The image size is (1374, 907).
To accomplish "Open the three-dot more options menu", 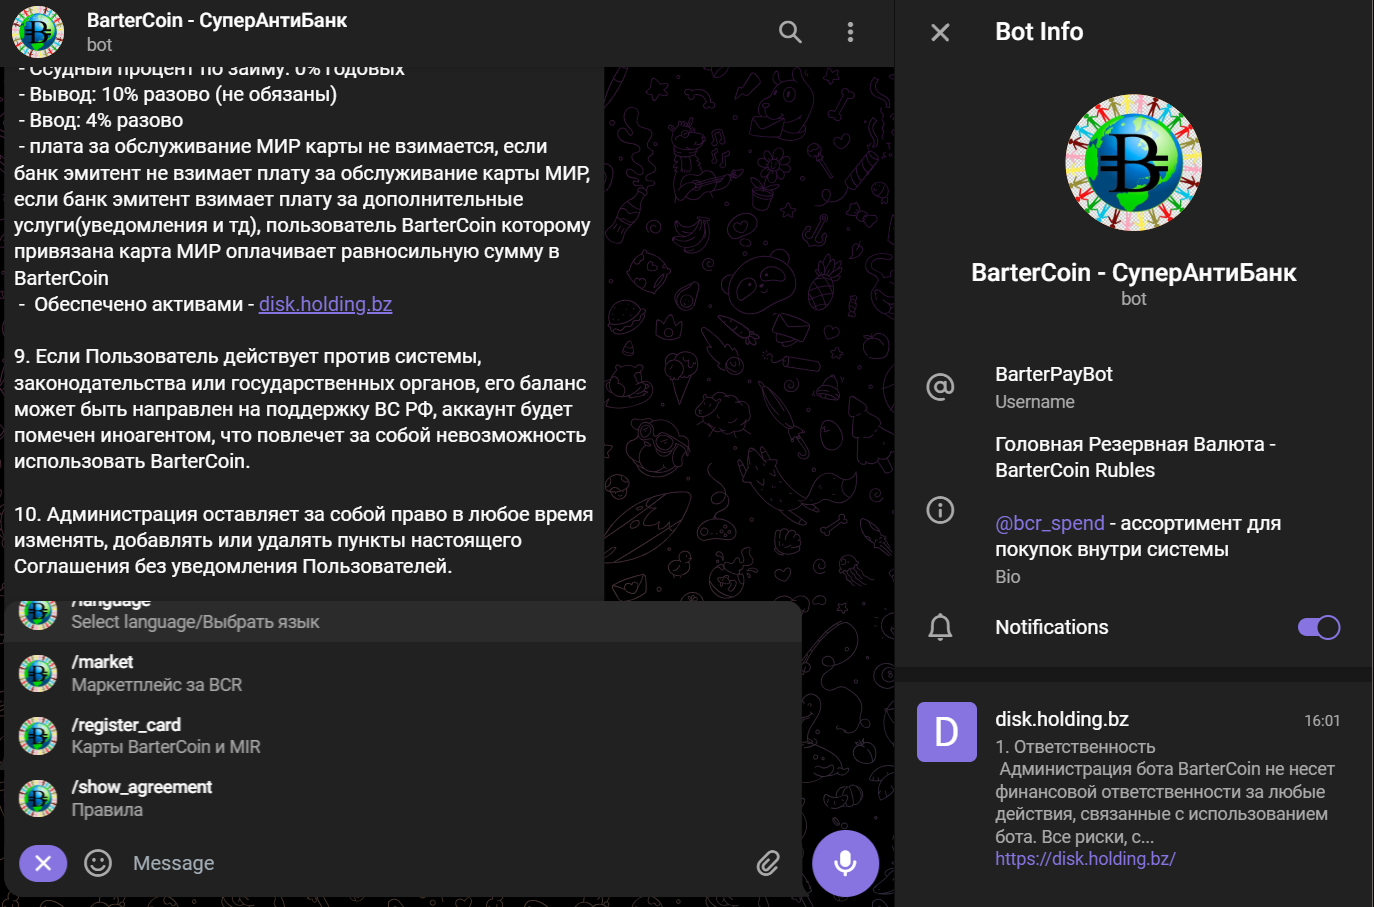I will [850, 32].
